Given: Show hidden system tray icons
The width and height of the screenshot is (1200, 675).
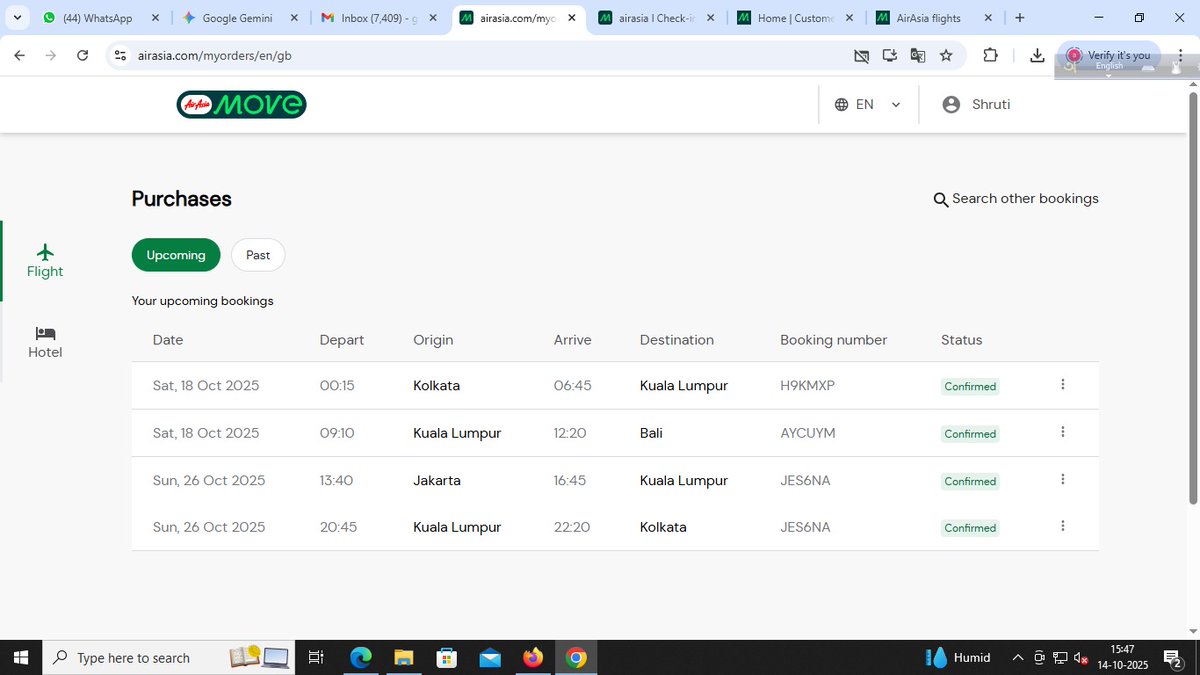Looking at the screenshot, I should [x=1018, y=658].
